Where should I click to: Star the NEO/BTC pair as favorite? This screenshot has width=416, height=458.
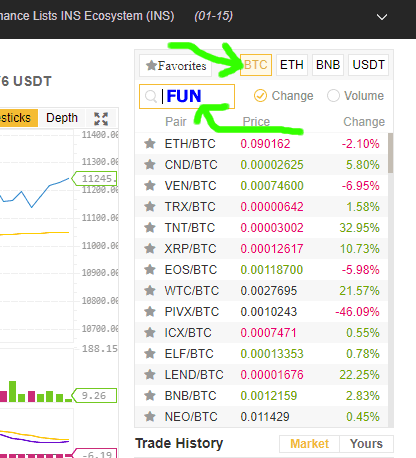[150, 417]
